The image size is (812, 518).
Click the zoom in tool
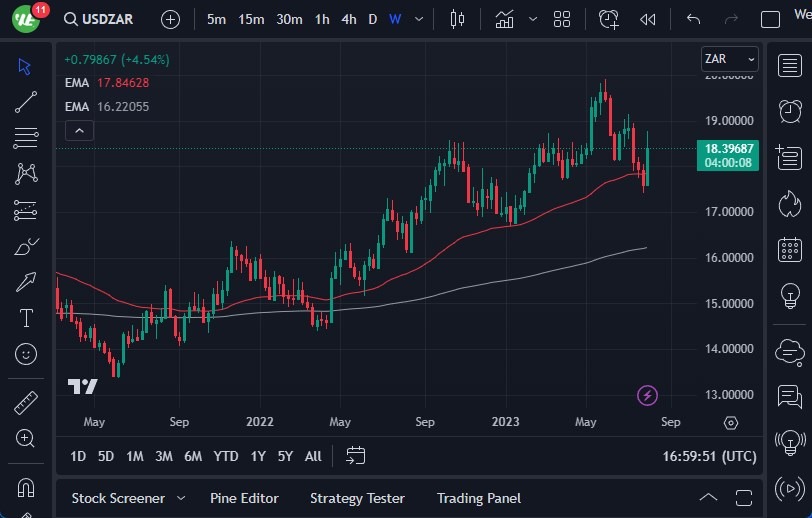26,439
